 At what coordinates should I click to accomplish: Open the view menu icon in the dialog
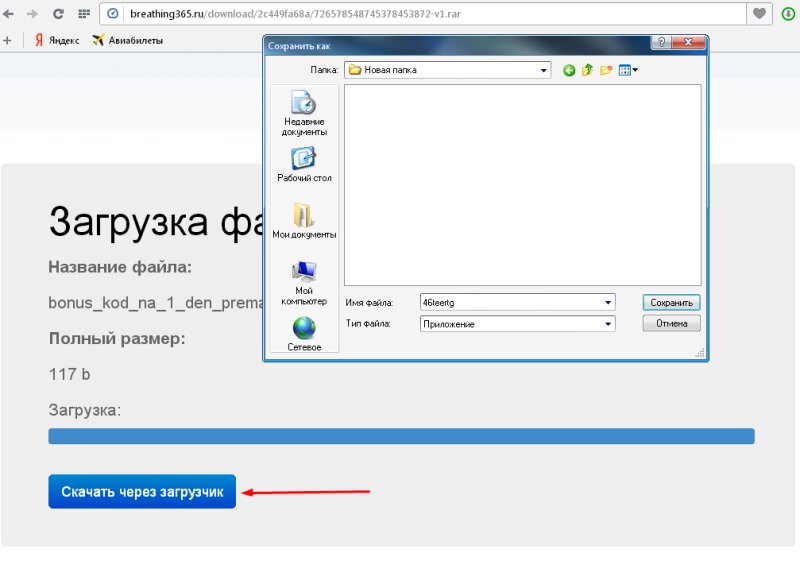(x=627, y=70)
